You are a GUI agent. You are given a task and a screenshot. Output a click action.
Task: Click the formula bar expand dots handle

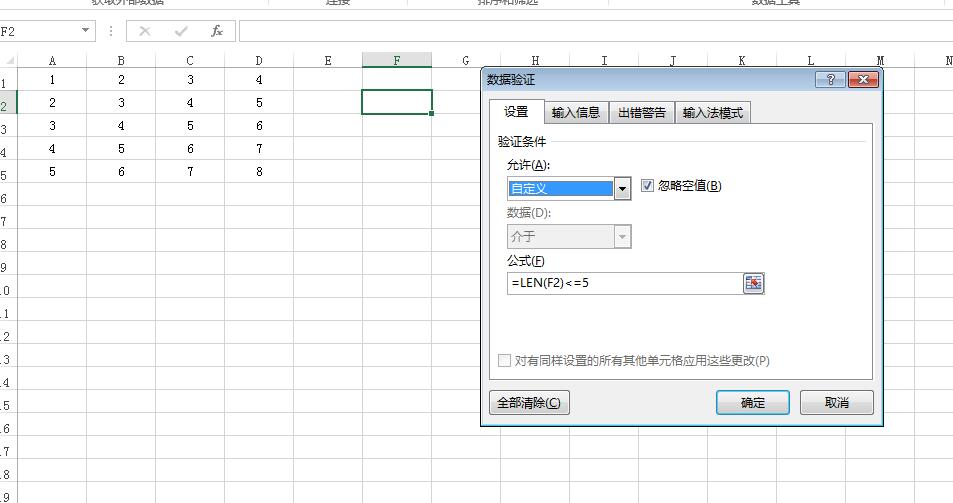coord(111,31)
